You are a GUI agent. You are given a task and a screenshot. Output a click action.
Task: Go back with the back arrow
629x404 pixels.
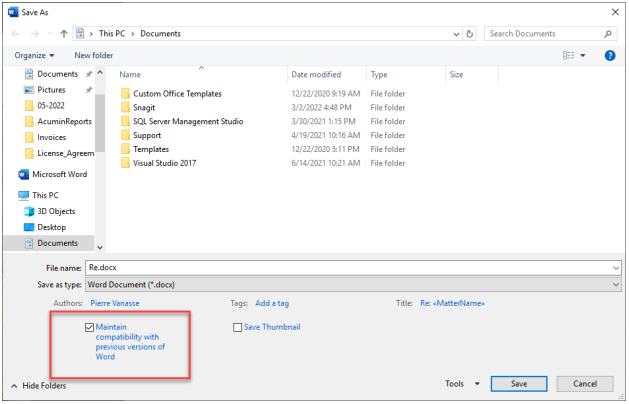tap(15, 34)
